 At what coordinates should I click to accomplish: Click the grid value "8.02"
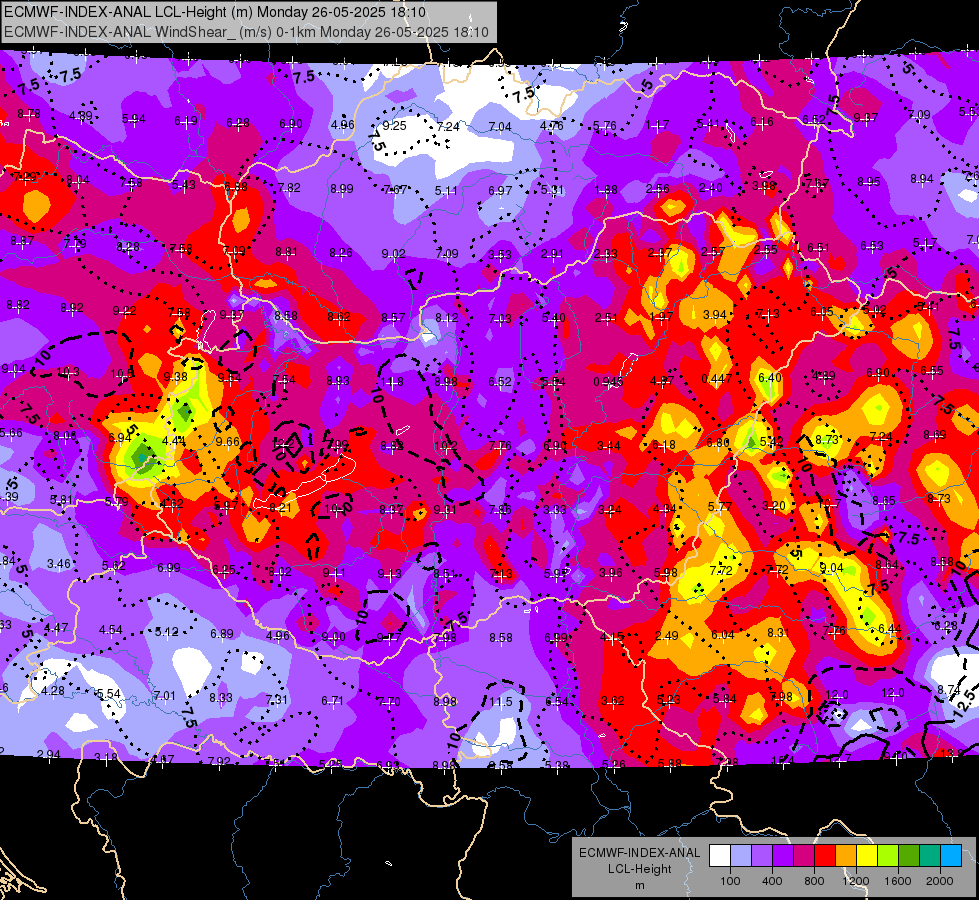(280, 571)
